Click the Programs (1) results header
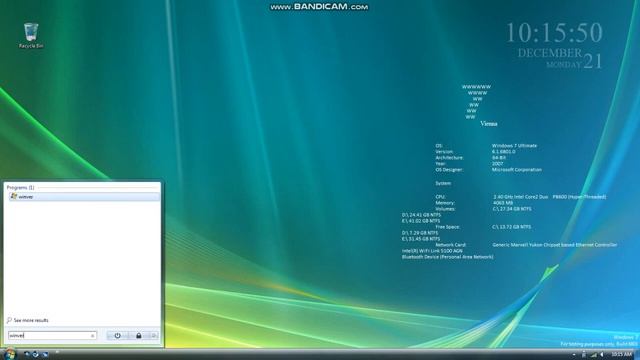Viewport: 640px width, 360px height. pos(20,187)
